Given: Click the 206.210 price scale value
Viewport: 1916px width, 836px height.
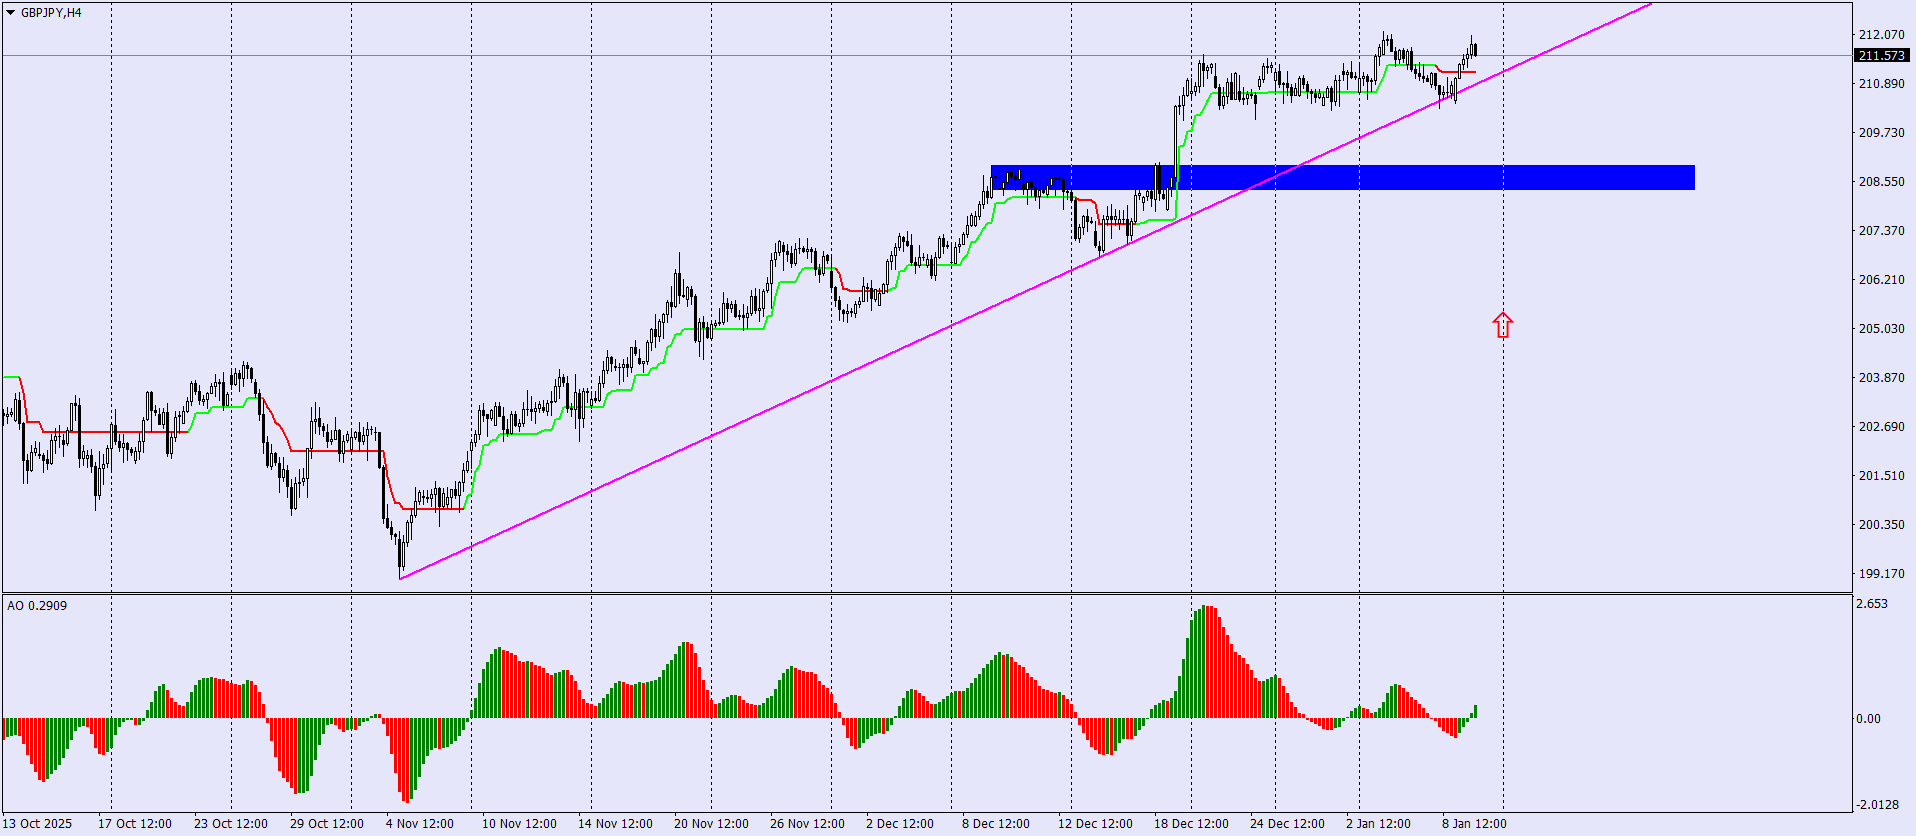Looking at the screenshot, I should pyautogui.click(x=1882, y=280).
